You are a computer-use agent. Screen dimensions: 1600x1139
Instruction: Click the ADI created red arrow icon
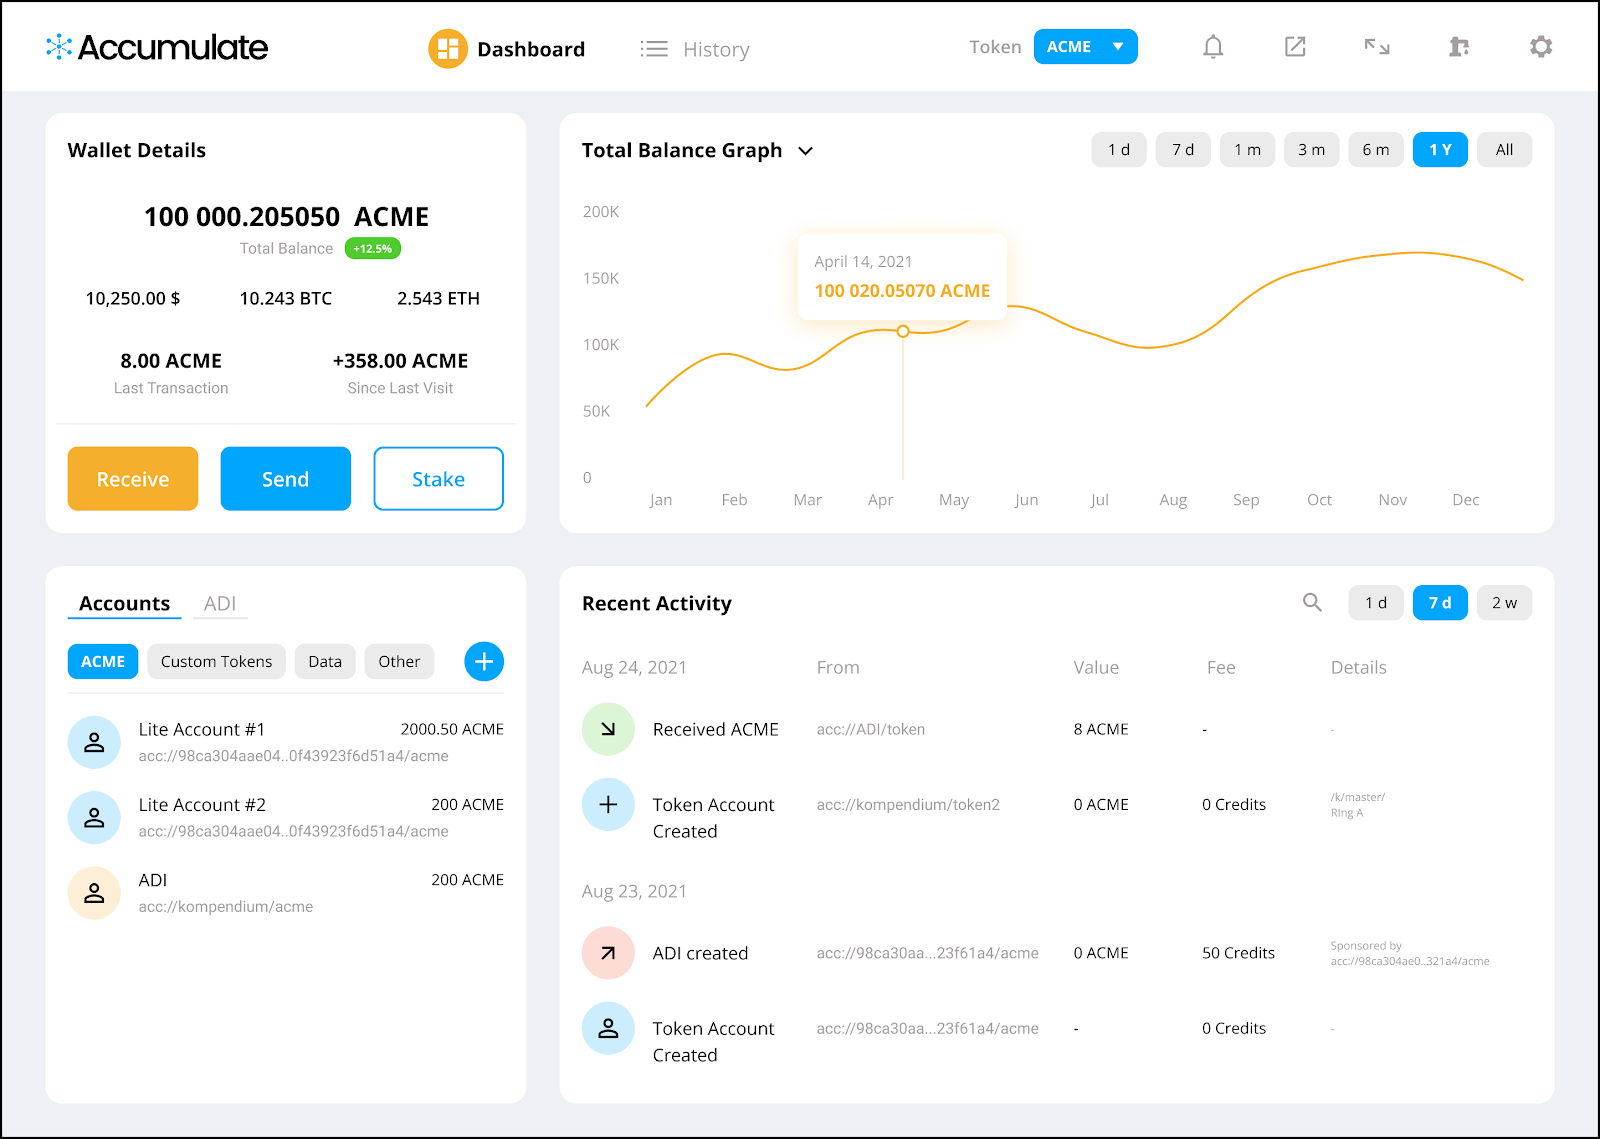click(x=608, y=953)
